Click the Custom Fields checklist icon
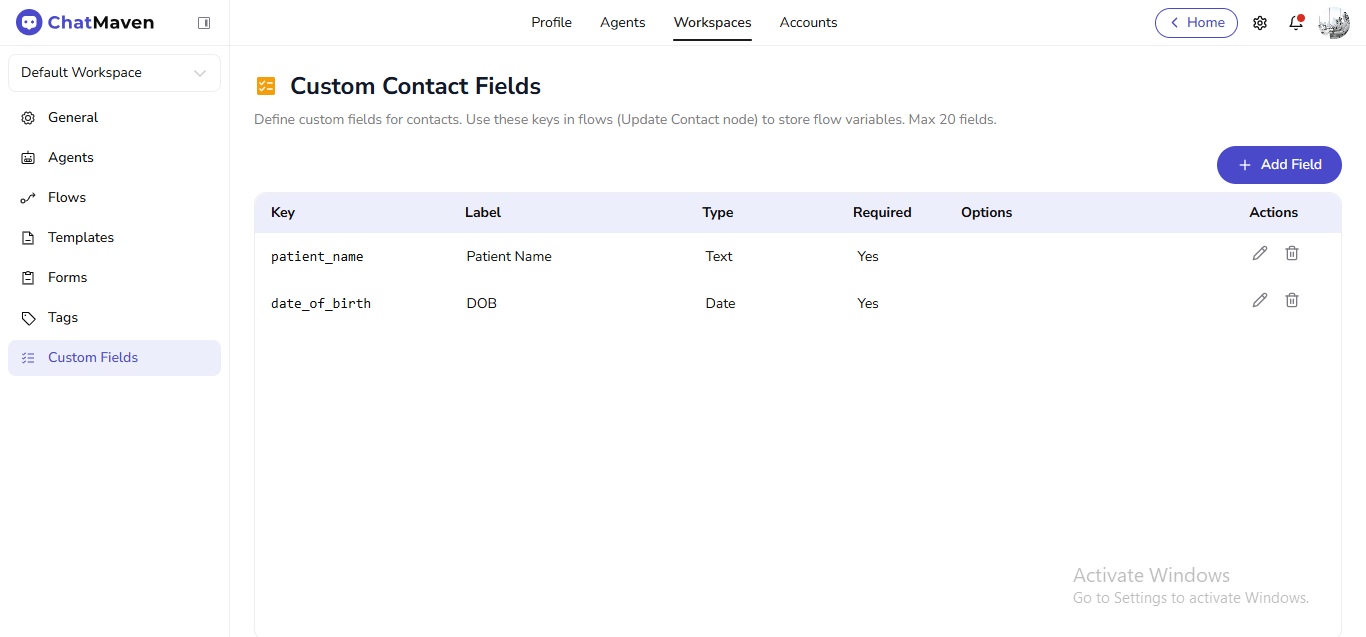Viewport: 1366px width, 637px height. [27, 357]
